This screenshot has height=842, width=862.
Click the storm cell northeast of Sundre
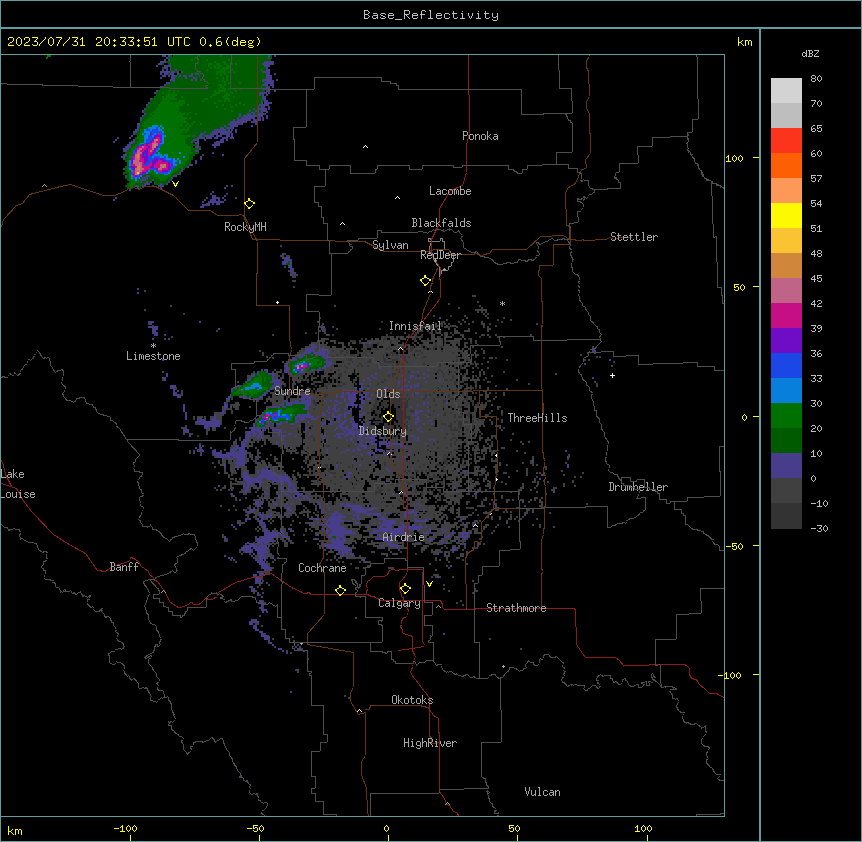(x=306, y=364)
